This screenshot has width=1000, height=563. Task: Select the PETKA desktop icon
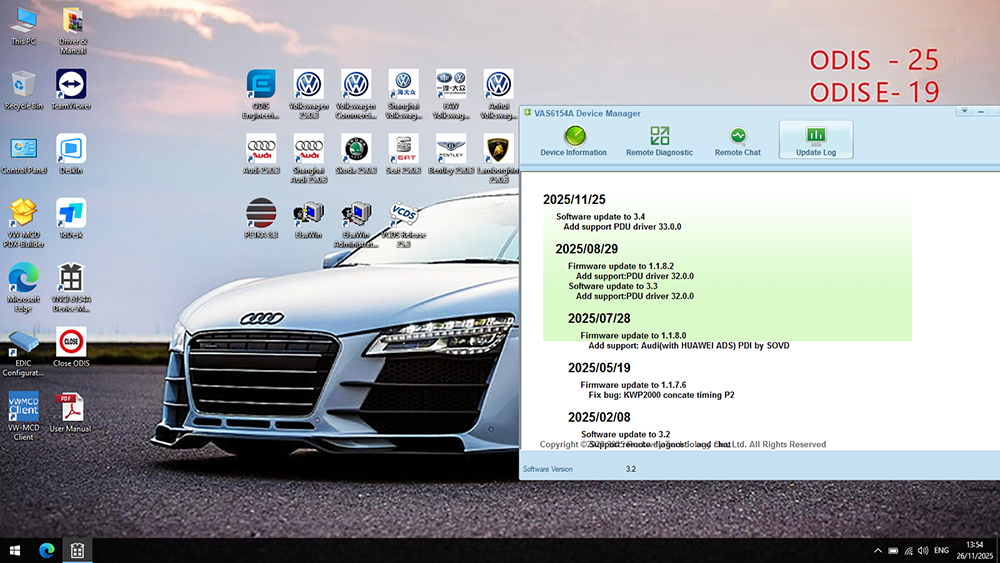tap(261, 220)
